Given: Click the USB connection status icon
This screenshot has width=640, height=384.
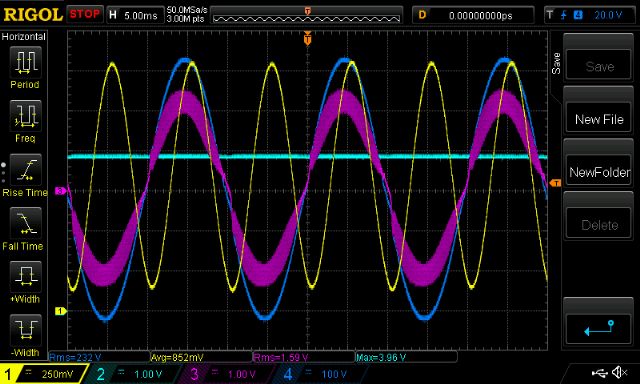Looking at the screenshot, I should (x=600, y=373).
